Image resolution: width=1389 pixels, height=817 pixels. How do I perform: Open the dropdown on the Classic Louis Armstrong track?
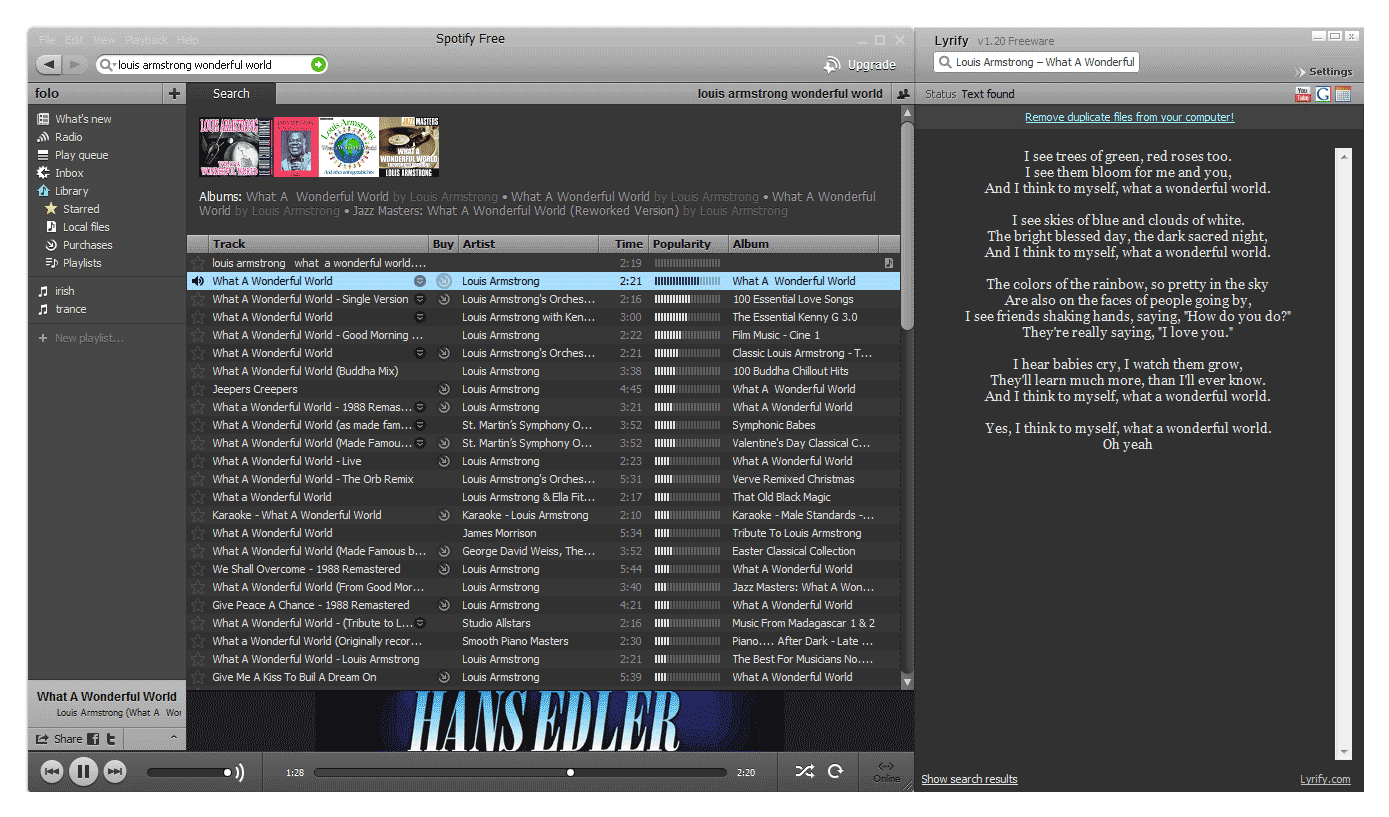click(x=420, y=353)
